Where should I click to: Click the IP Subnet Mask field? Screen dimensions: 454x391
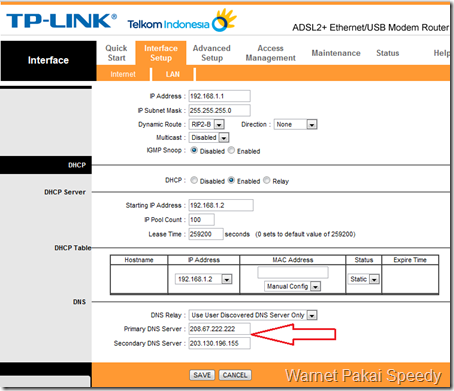219,110
